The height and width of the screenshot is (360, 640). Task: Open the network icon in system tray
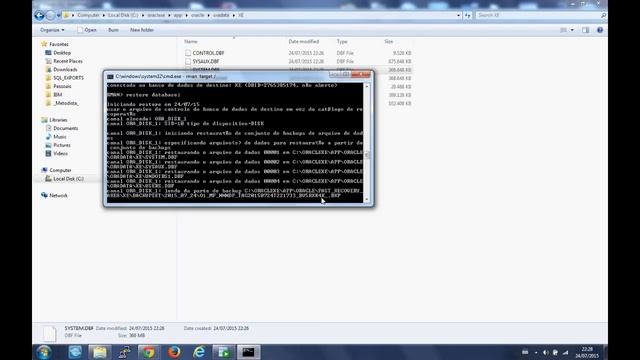pyautogui.click(x=565, y=352)
